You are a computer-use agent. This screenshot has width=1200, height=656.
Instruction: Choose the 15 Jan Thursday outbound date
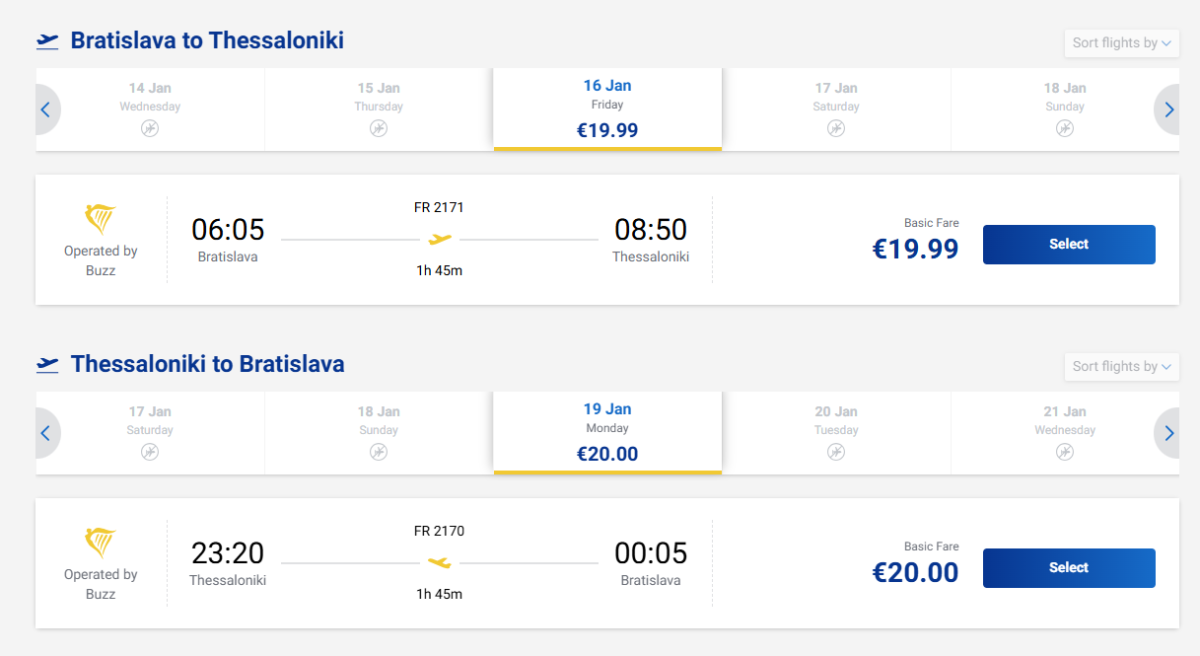click(379, 109)
